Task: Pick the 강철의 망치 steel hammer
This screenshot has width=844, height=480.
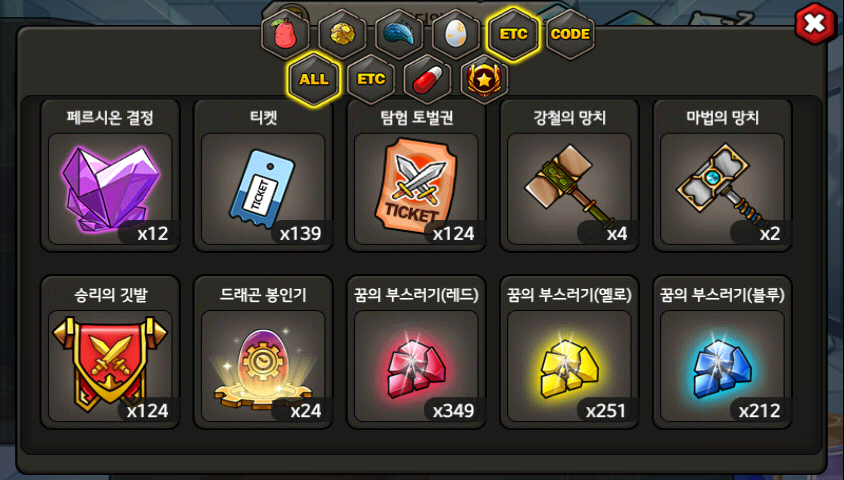Action: coord(569,175)
